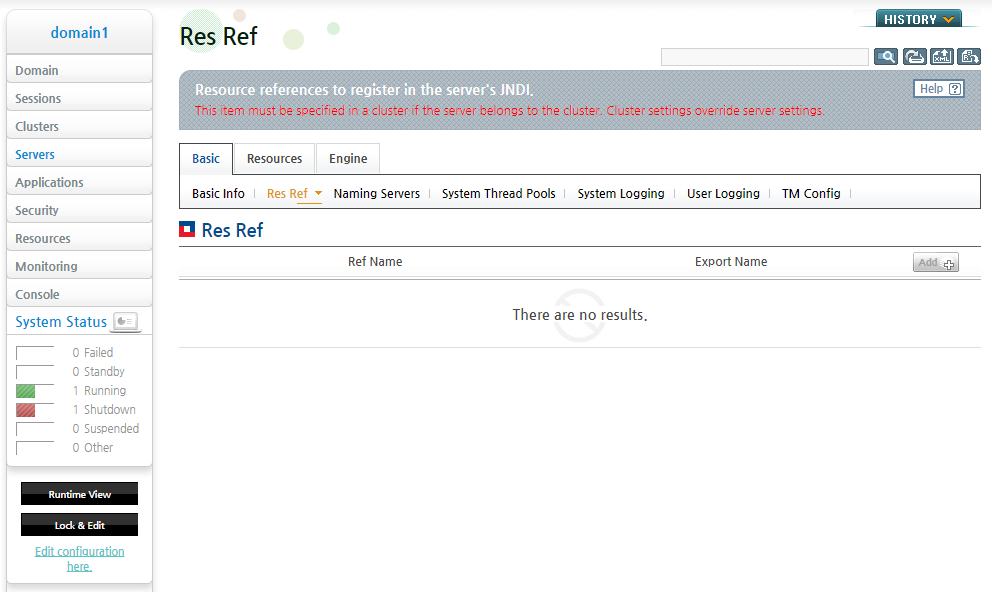This screenshot has height=592, width=992.
Task: Open the User Logging sub-tab
Action: pyautogui.click(x=723, y=194)
